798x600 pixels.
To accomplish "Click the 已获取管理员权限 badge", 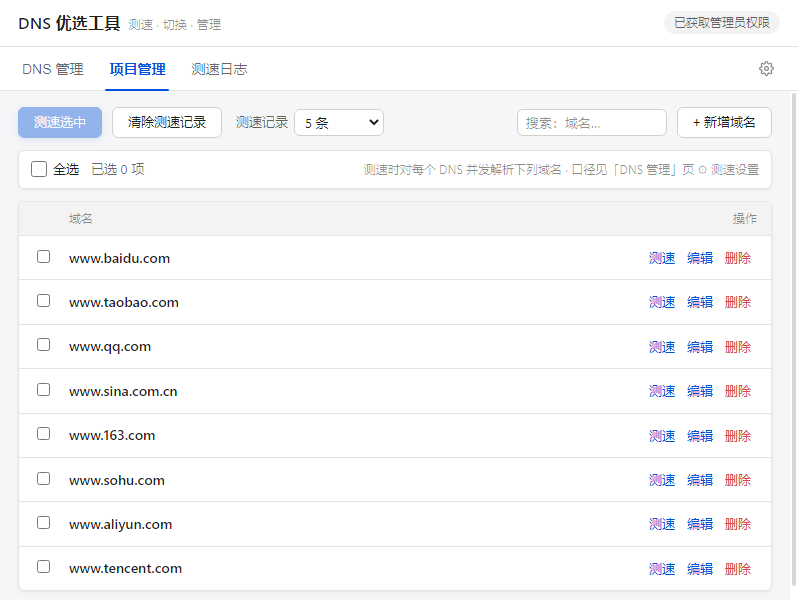I will [x=722, y=23].
